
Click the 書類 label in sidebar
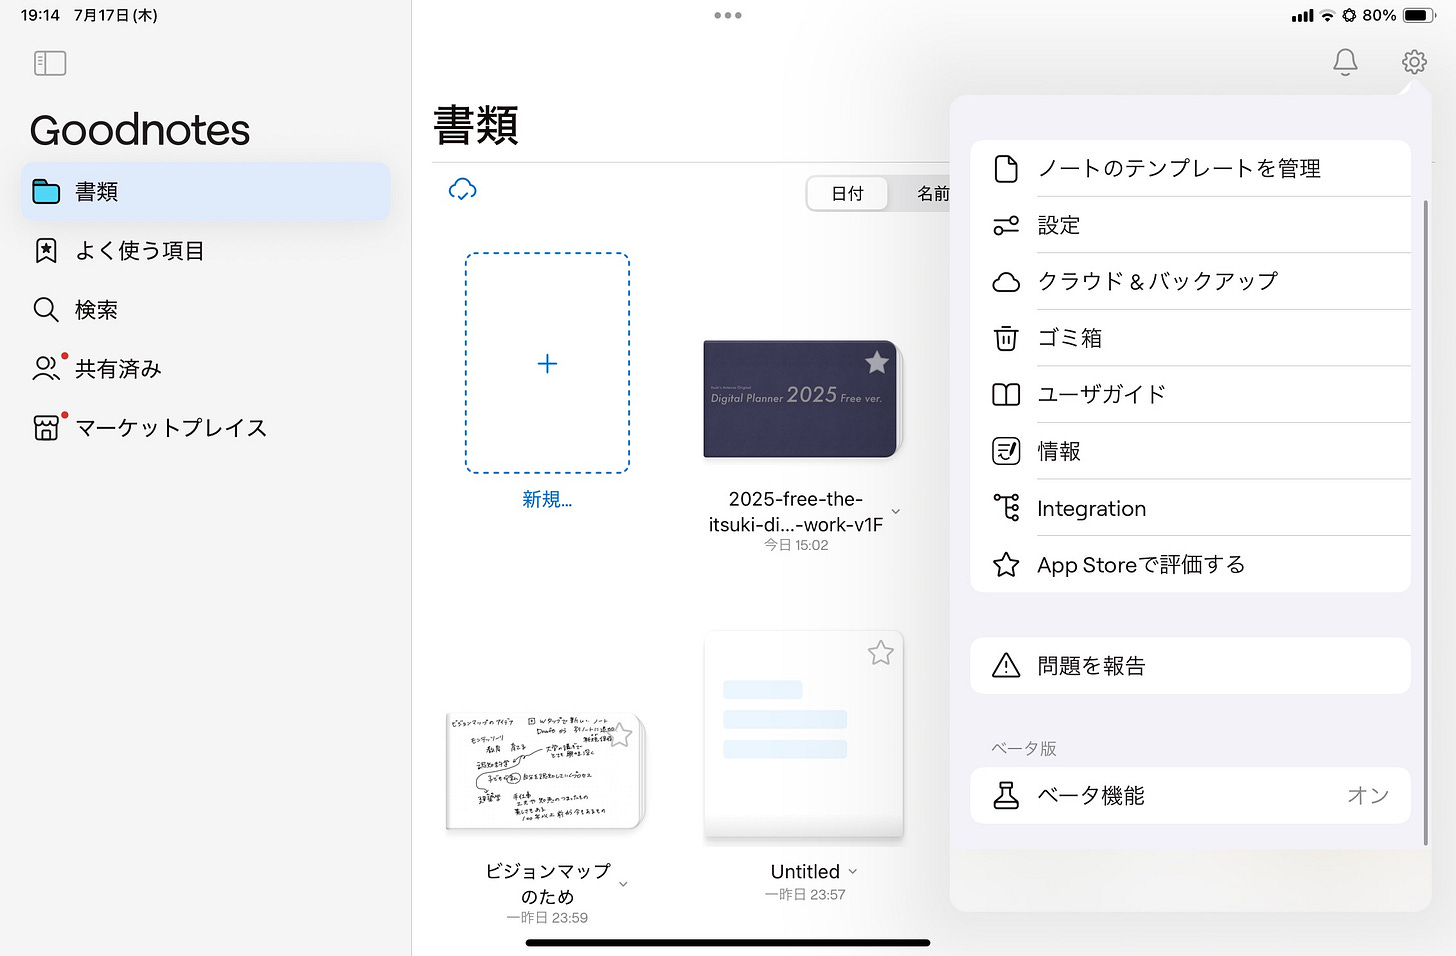(96, 192)
